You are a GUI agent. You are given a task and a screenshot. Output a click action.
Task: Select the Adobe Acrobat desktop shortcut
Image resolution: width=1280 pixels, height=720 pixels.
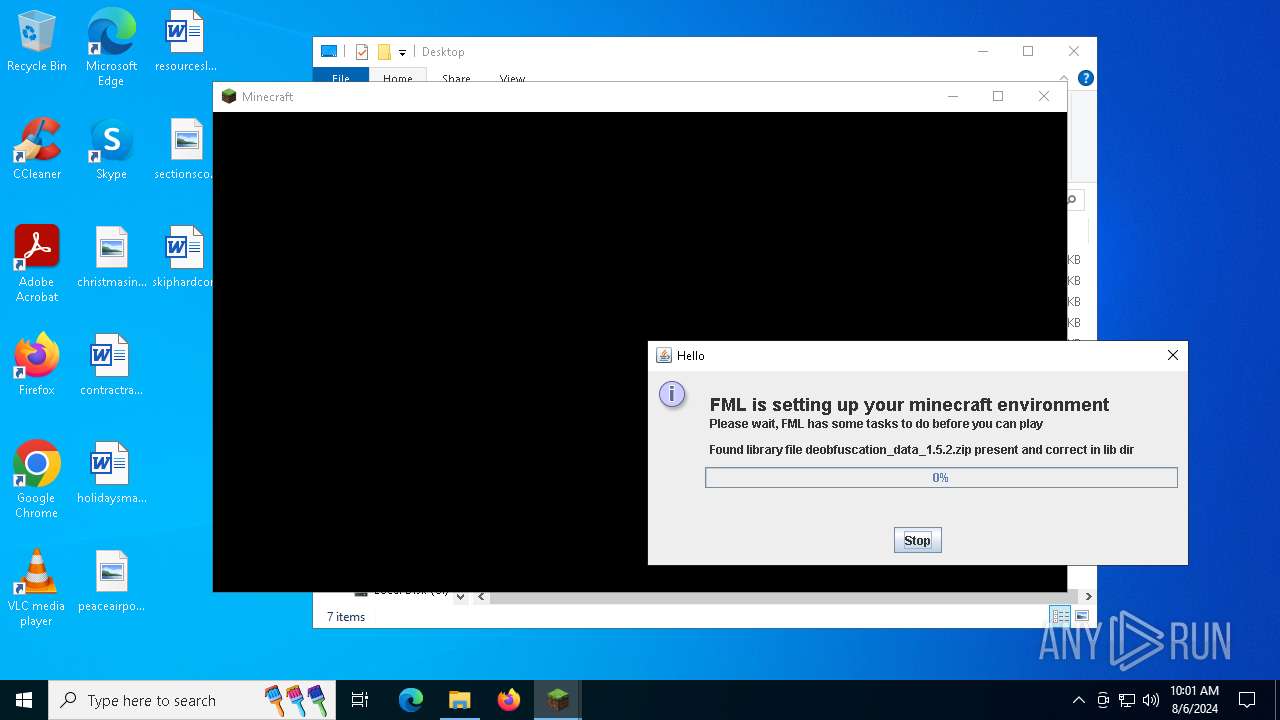(x=37, y=264)
